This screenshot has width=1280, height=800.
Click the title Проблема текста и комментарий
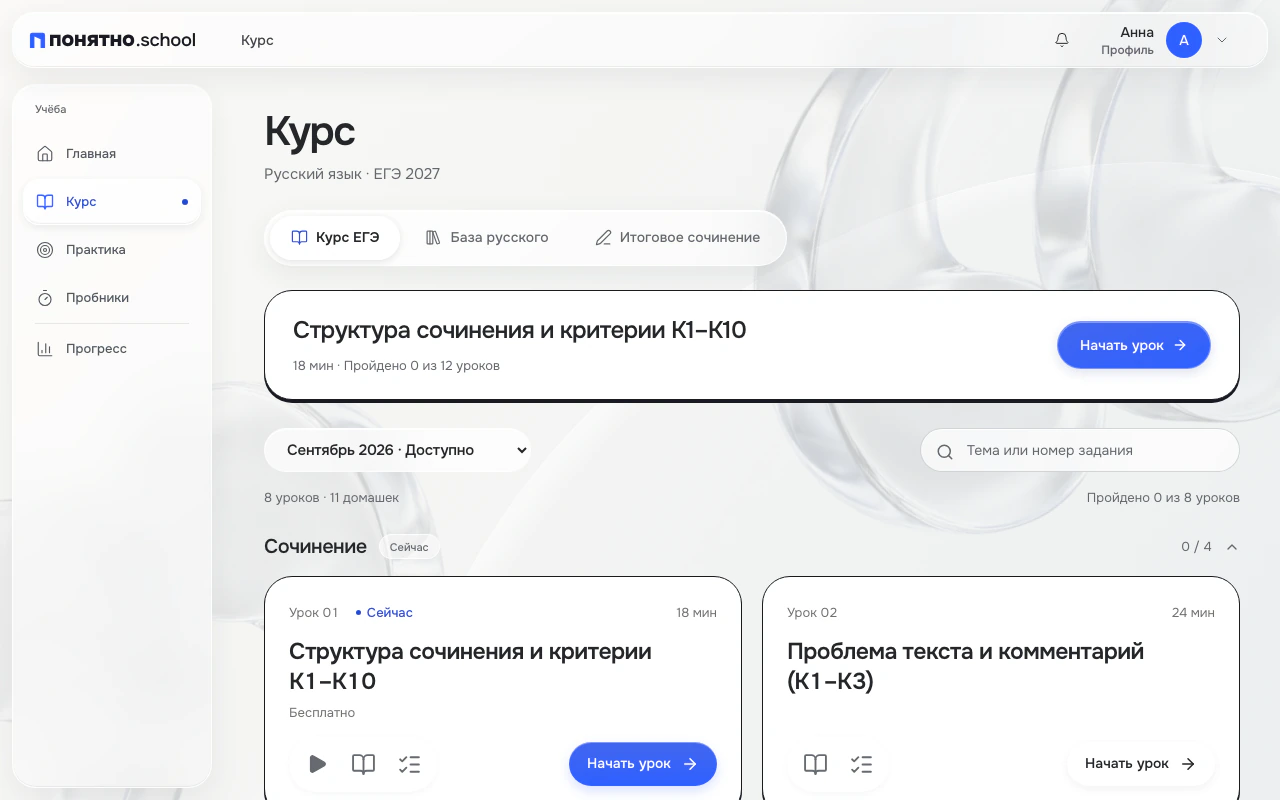coord(965,666)
